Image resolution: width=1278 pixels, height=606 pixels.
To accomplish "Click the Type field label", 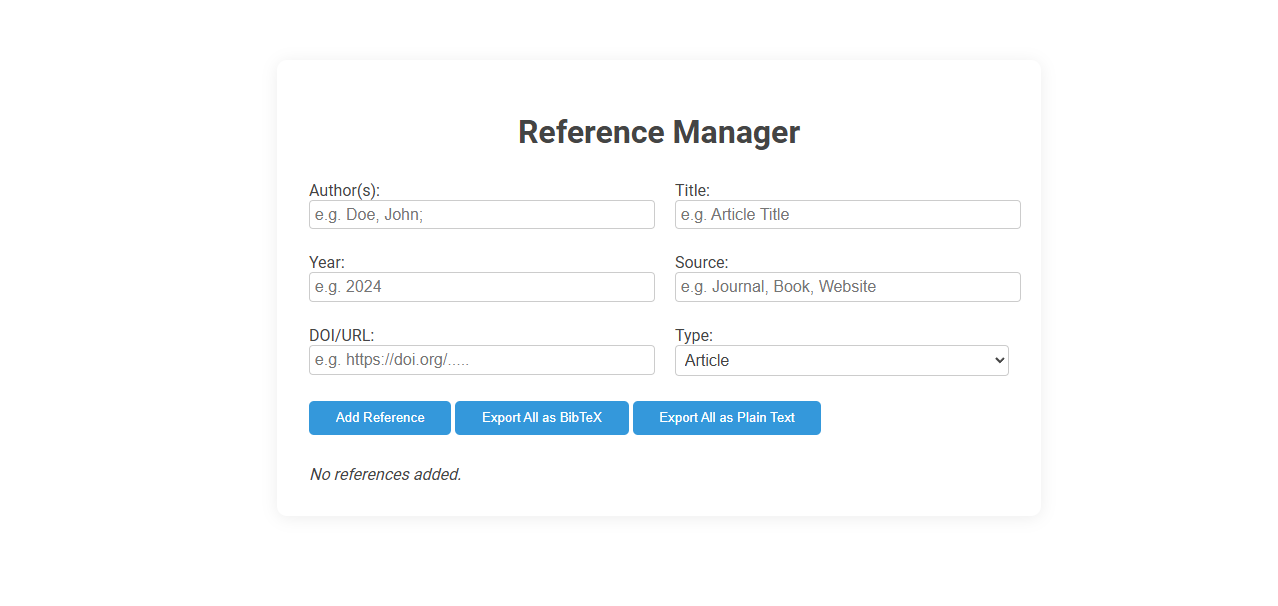I will pyautogui.click(x=692, y=335).
